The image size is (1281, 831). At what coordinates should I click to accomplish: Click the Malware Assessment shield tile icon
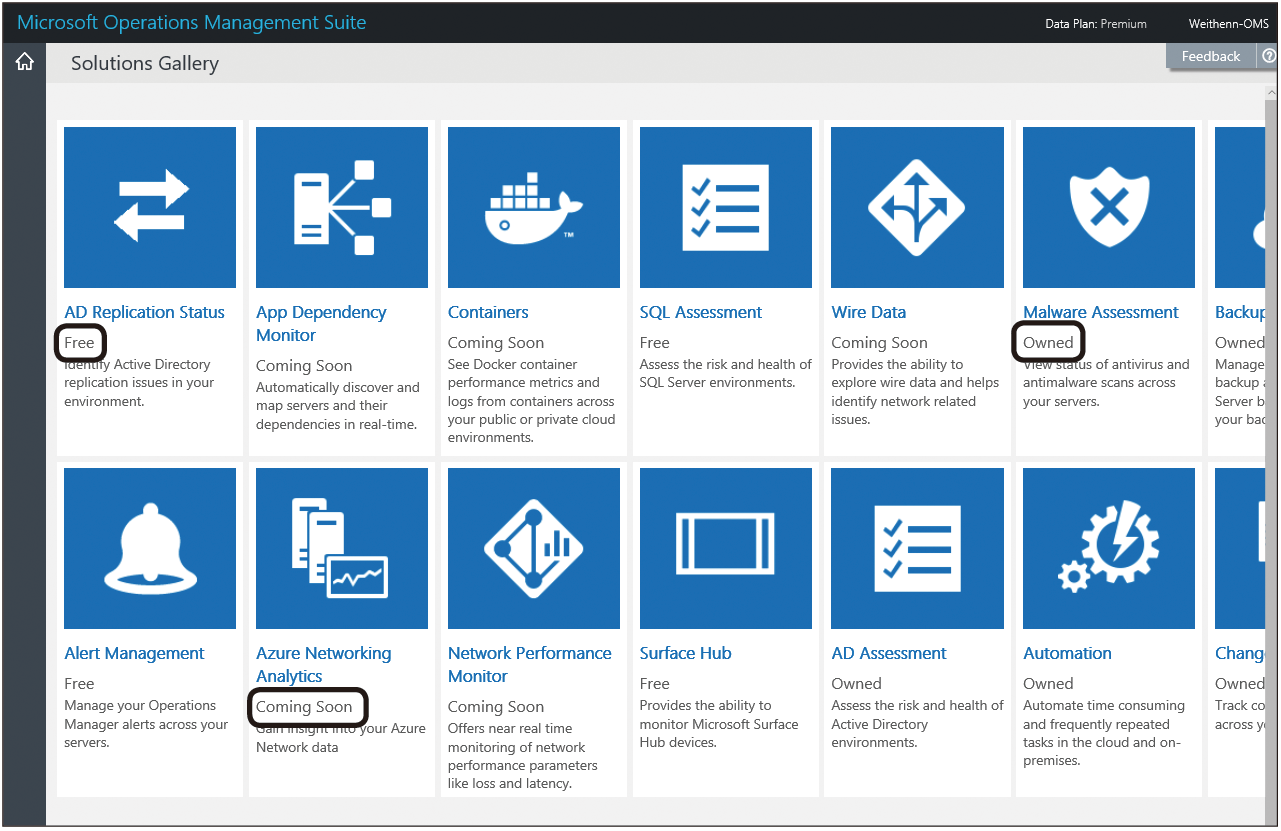1109,207
